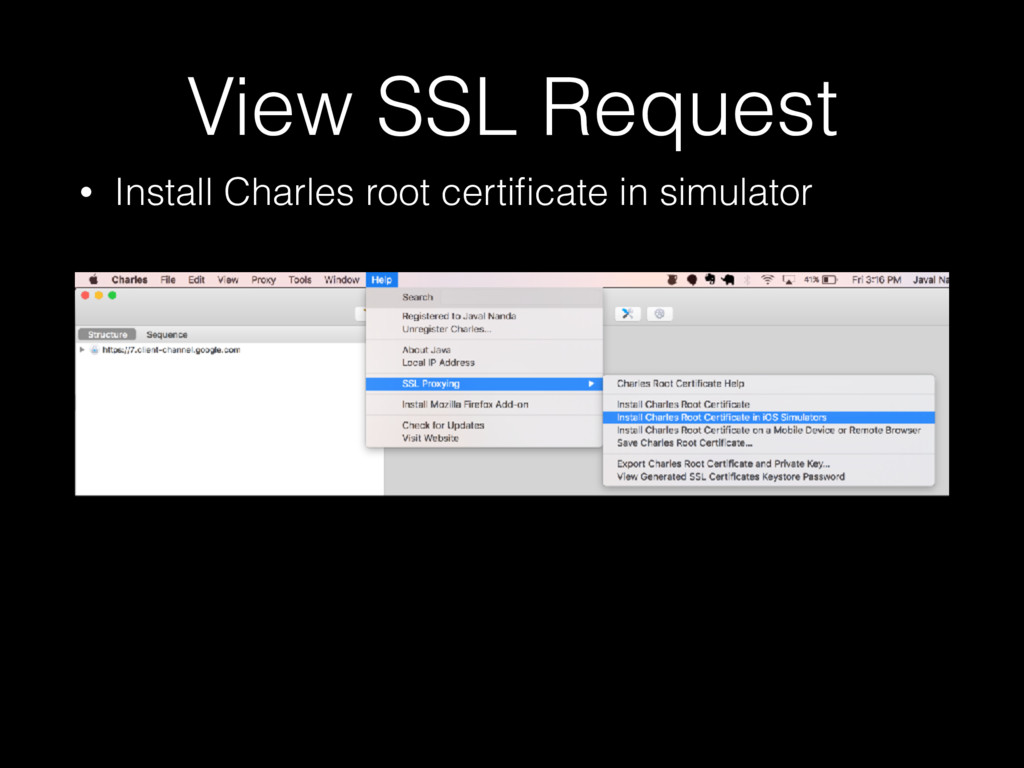Open the Edit menu

(x=197, y=280)
